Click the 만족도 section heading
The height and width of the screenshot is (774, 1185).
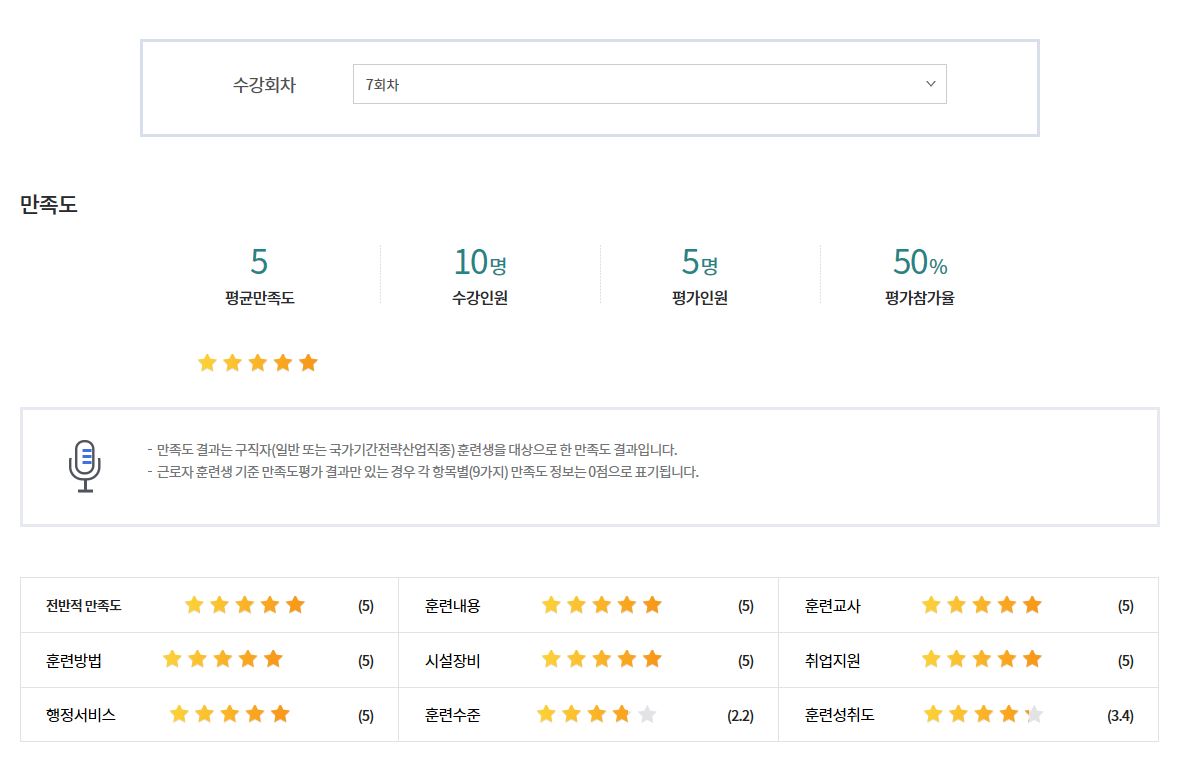tap(48, 205)
